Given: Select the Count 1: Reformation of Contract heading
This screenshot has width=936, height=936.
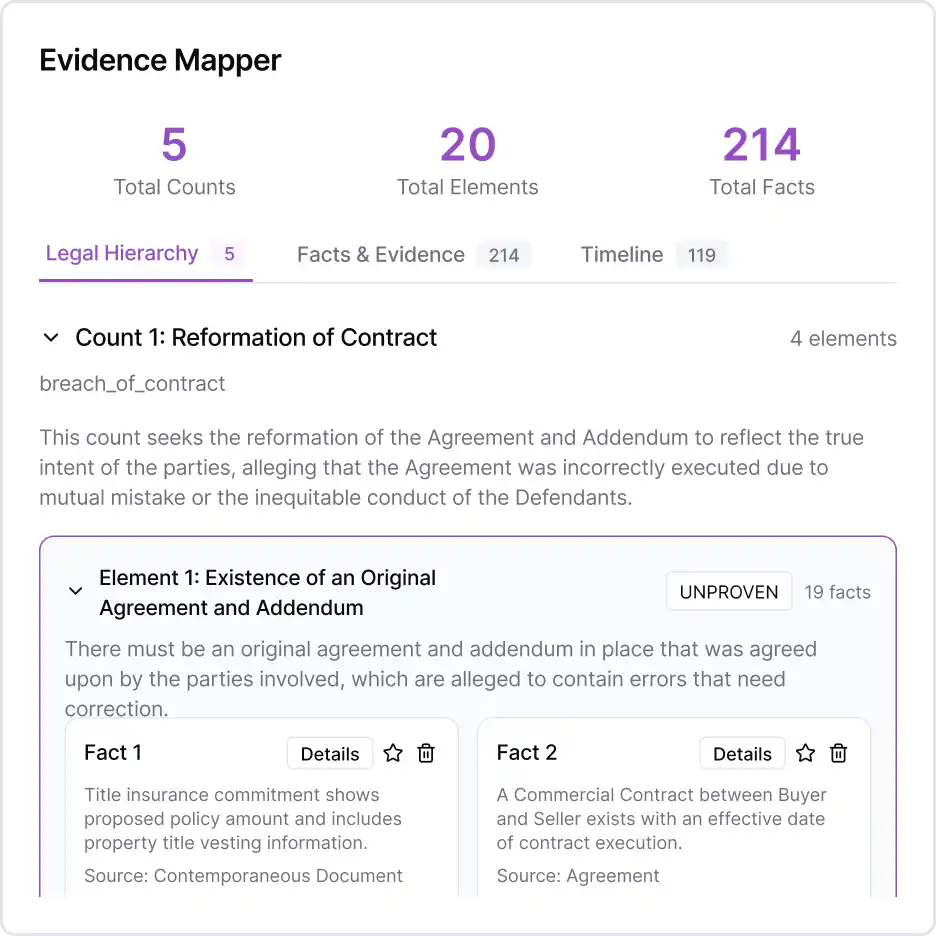Looking at the screenshot, I should (x=256, y=338).
